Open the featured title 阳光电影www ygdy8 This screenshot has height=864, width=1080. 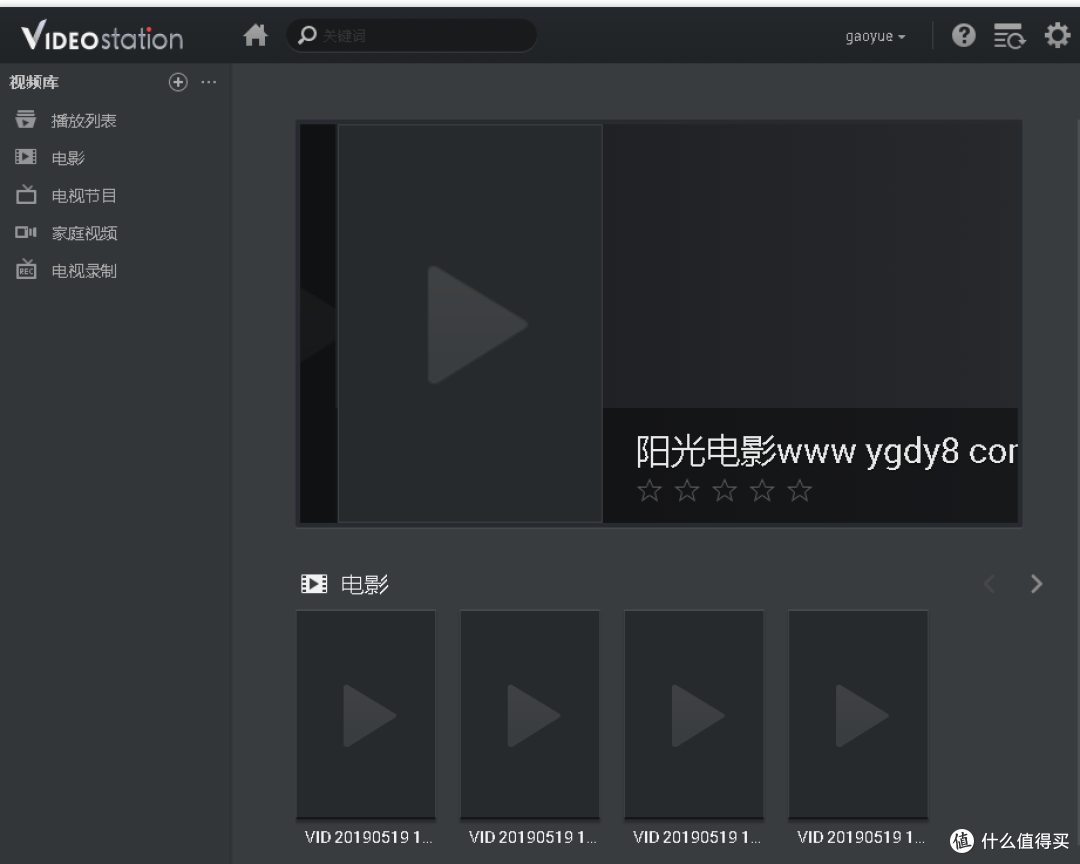[826, 452]
